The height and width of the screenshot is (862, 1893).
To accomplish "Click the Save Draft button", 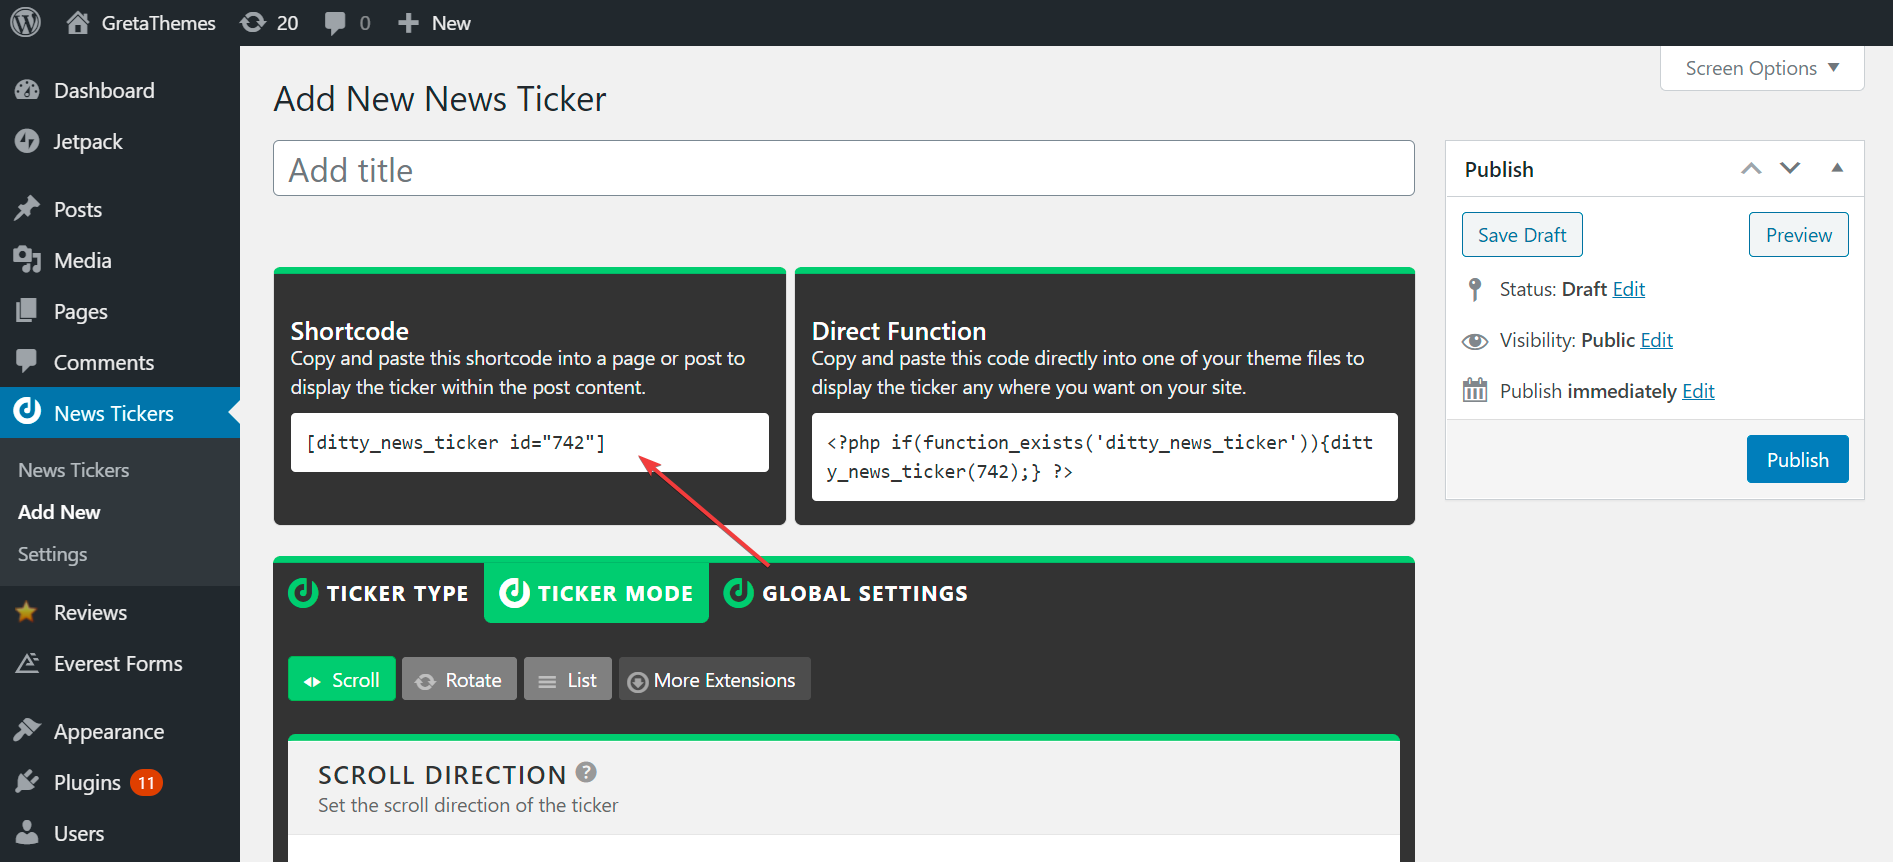I will pyautogui.click(x=1522, y=235).
